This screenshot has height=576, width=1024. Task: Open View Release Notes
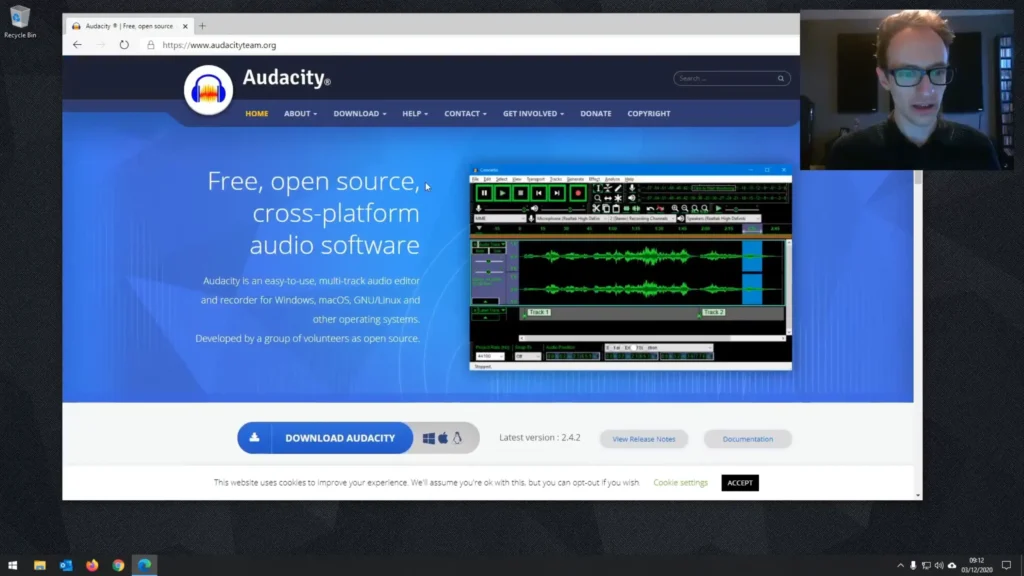(644, 439)
